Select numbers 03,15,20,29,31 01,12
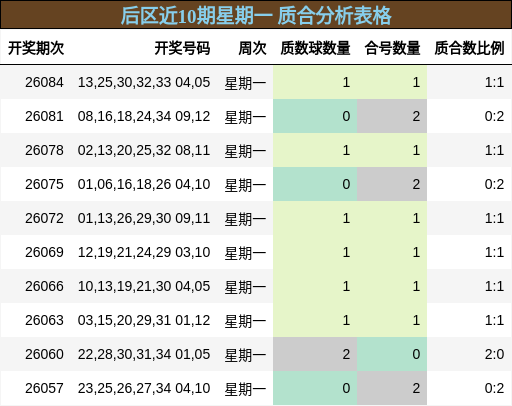Viewport: 512px width, 406px height. 144,320
